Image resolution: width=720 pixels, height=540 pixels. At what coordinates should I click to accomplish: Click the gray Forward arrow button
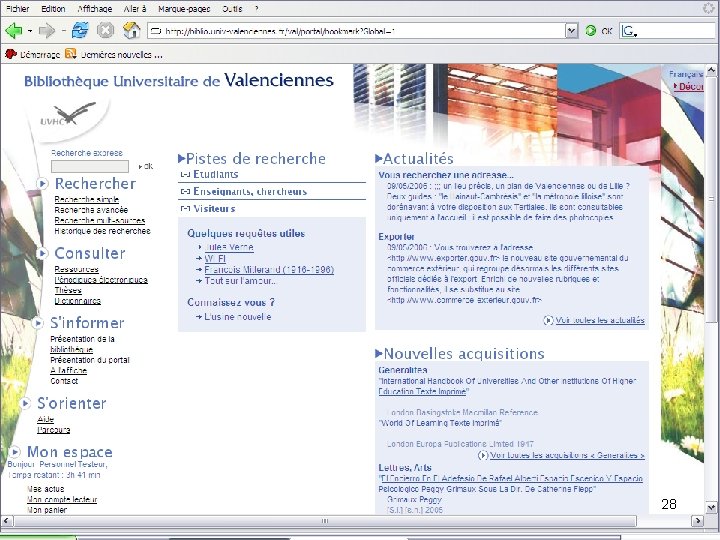tap(46, 31)
